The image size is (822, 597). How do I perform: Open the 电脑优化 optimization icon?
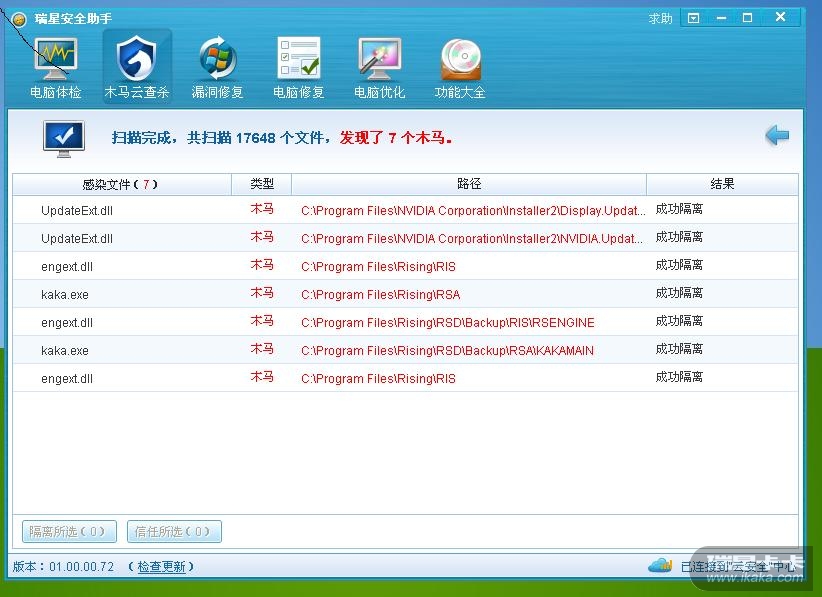(x=380, y=67)
